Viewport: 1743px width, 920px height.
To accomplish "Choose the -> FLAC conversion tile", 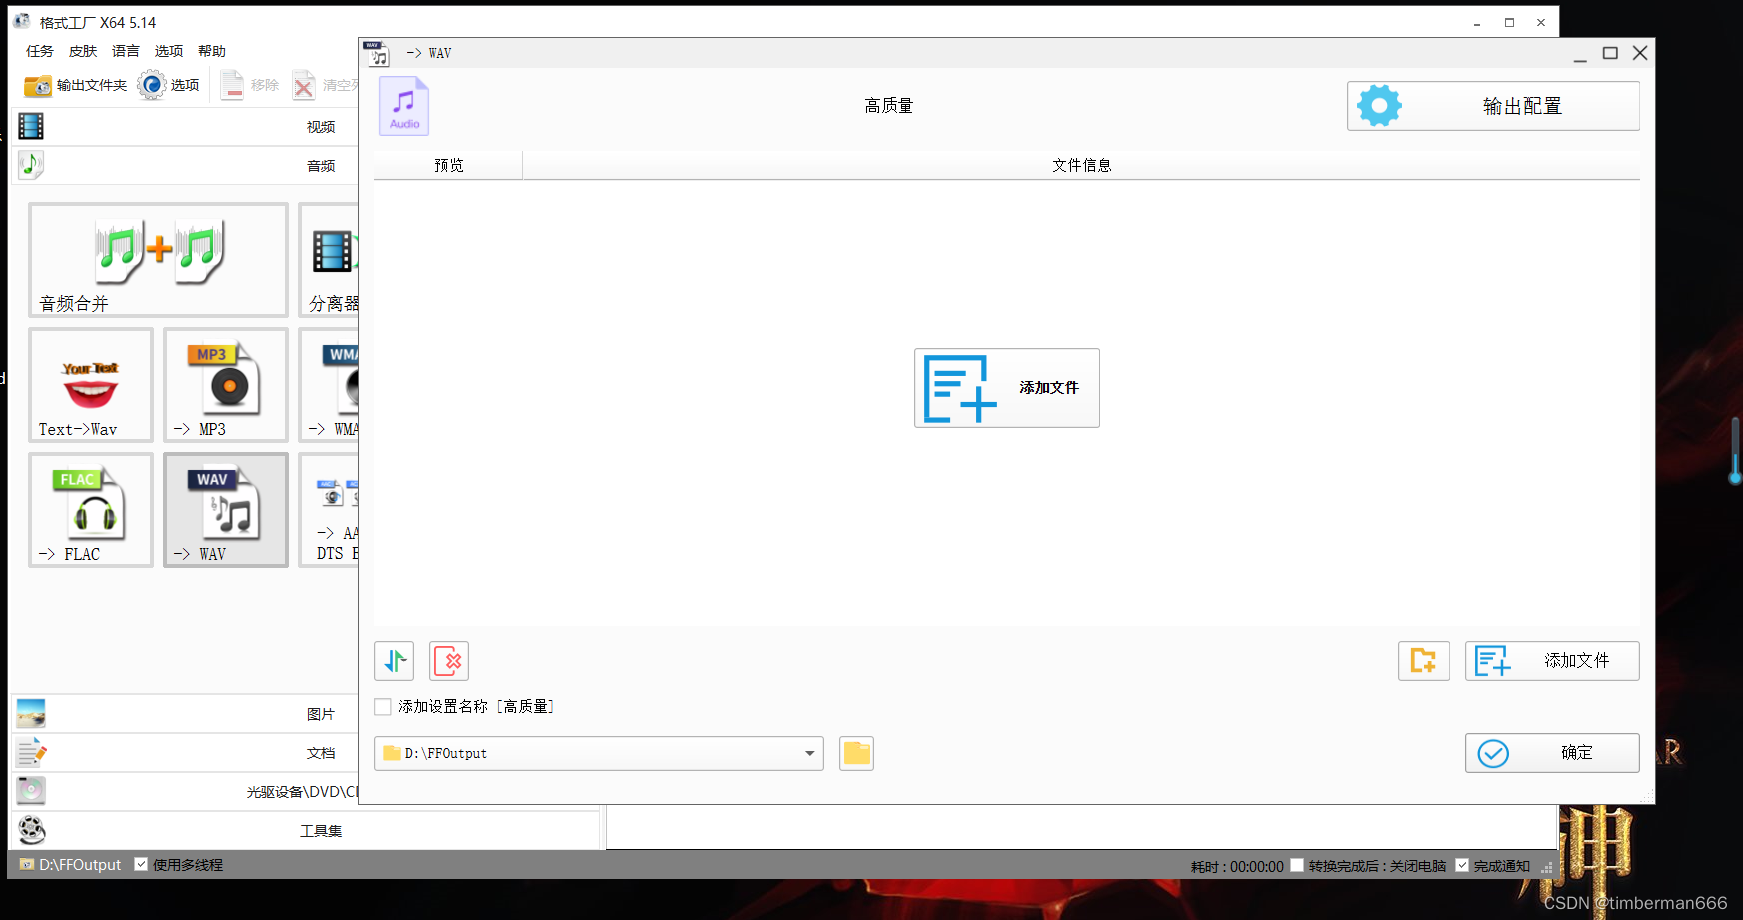I will (x=91, y=510).
